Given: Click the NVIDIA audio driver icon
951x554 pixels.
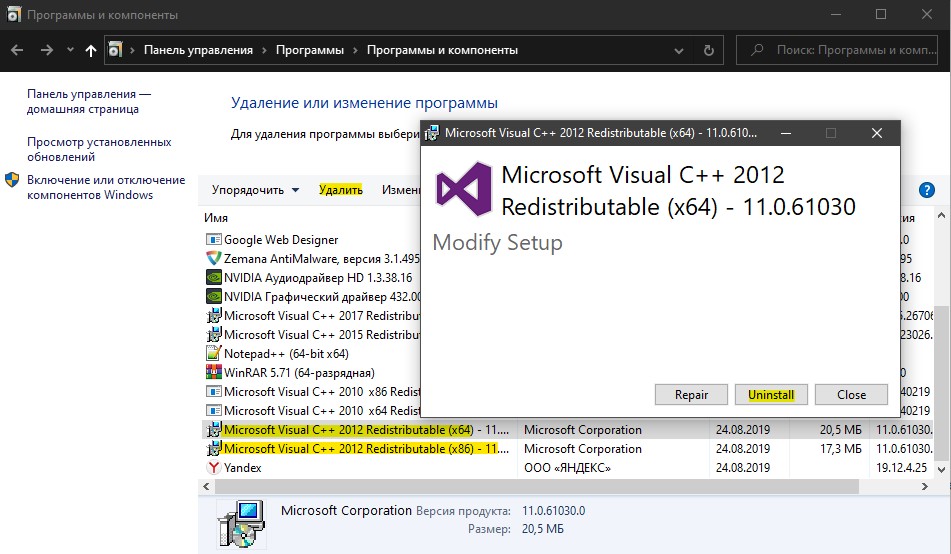Looking at the screenshot, I should (213, 278).
